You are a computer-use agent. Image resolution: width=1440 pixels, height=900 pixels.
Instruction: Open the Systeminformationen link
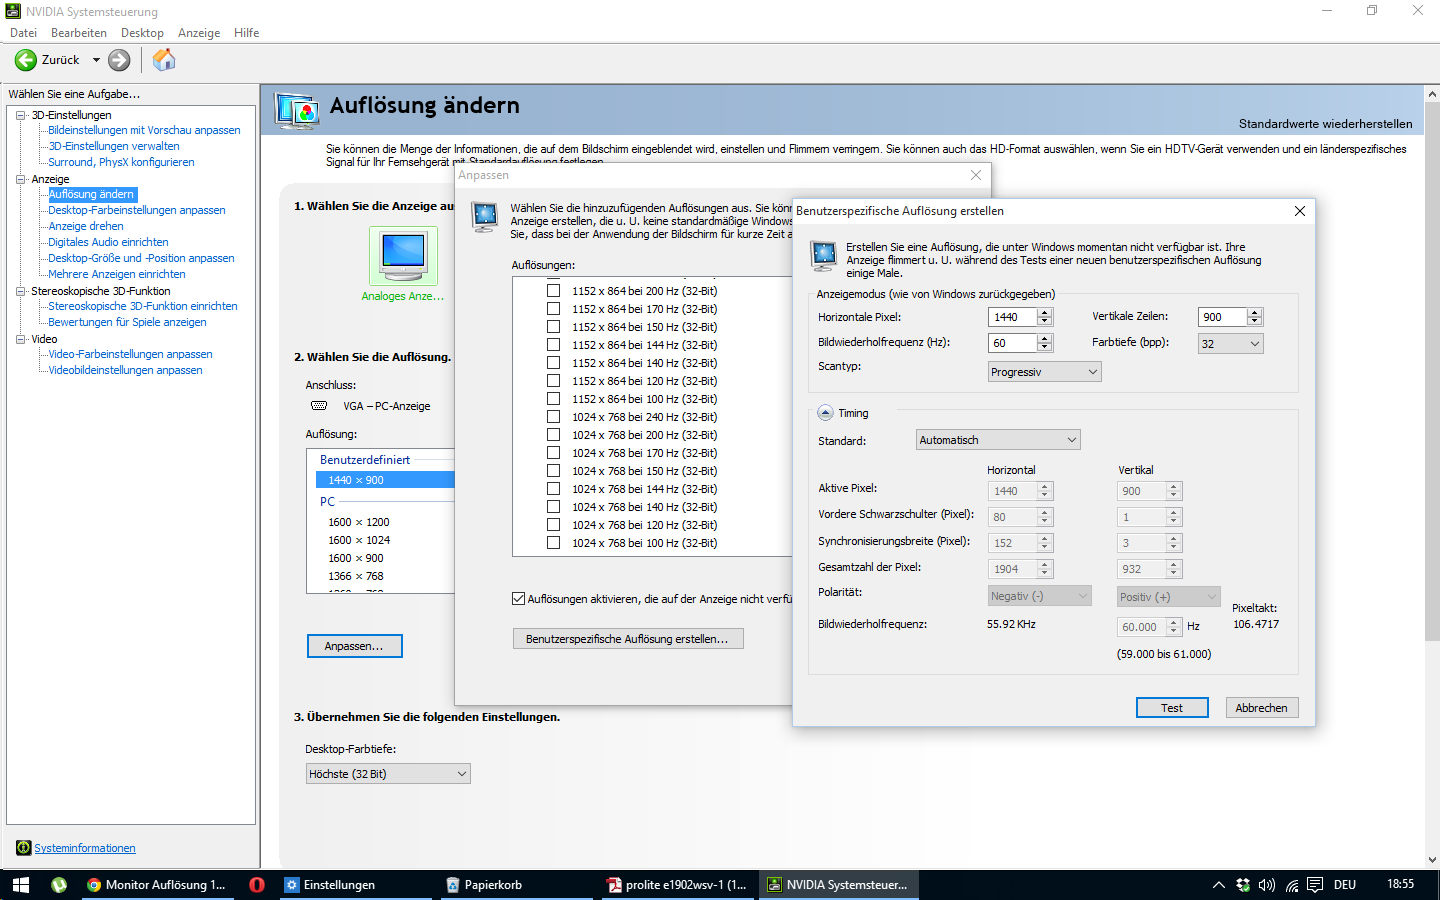(85, 848)
